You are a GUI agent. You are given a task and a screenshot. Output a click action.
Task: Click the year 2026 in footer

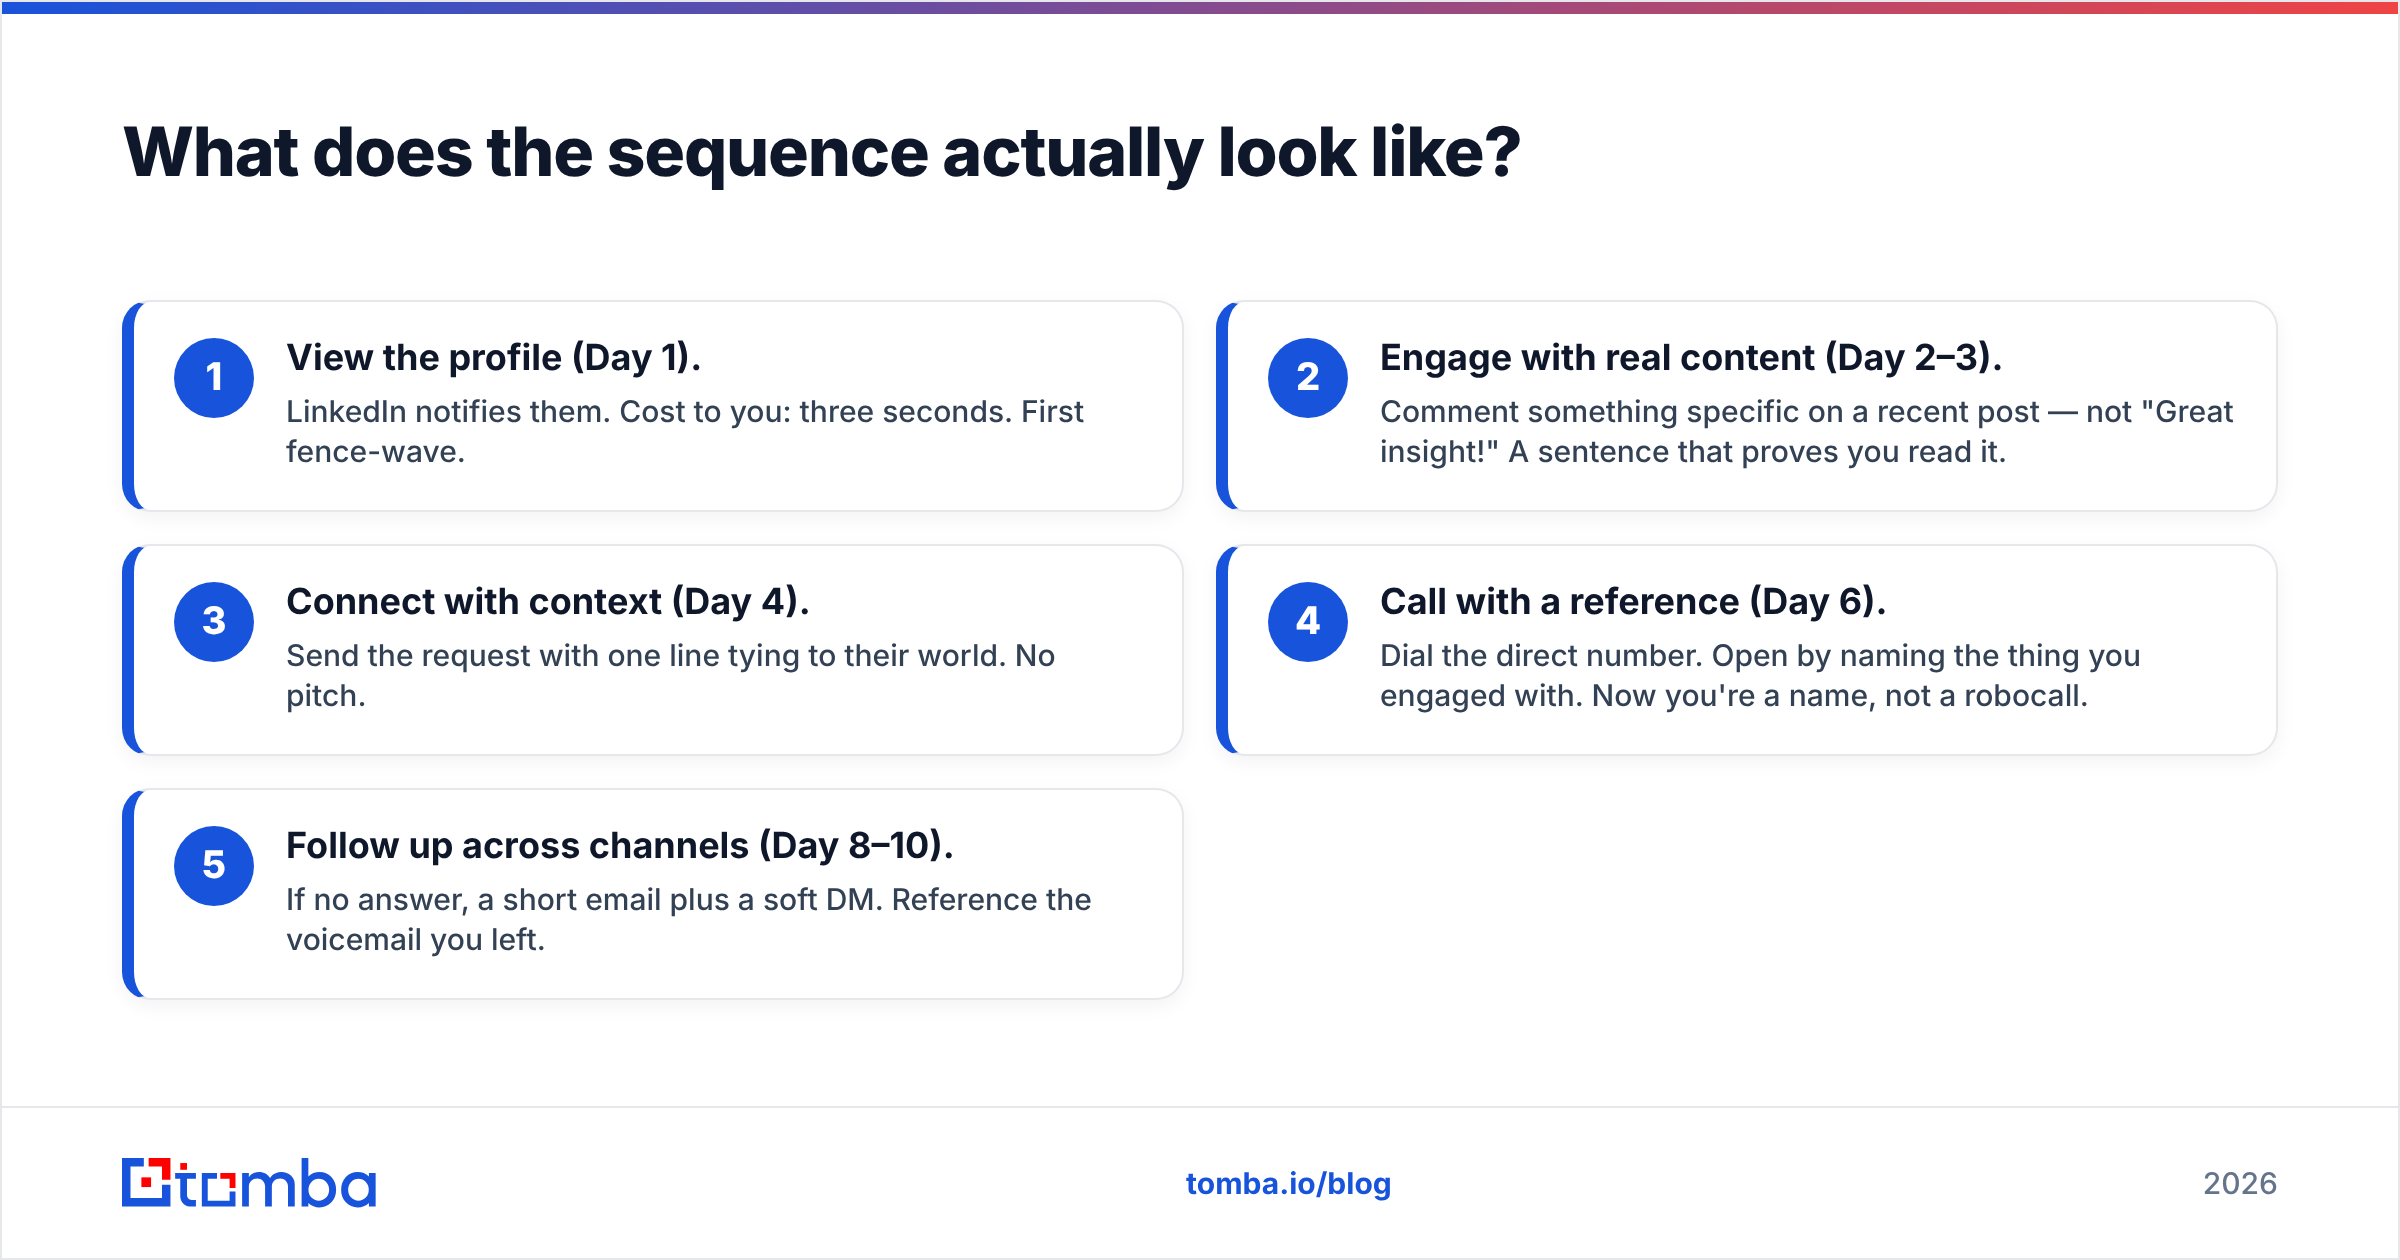[2240, 1184]
